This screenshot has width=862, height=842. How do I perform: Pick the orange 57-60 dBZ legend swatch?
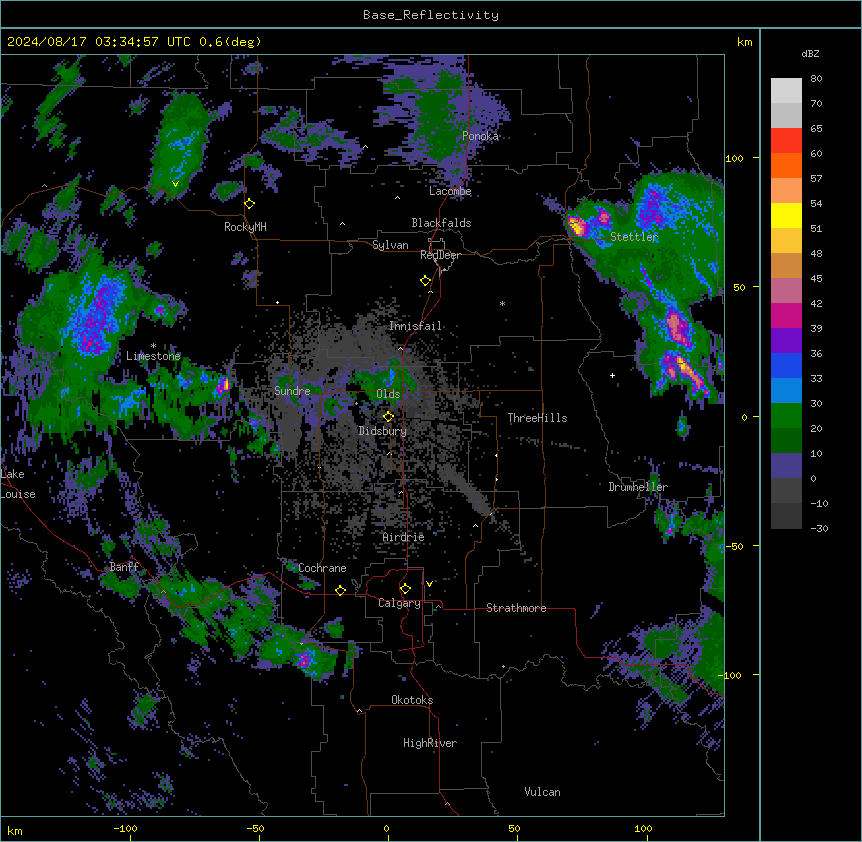(786, 165)
